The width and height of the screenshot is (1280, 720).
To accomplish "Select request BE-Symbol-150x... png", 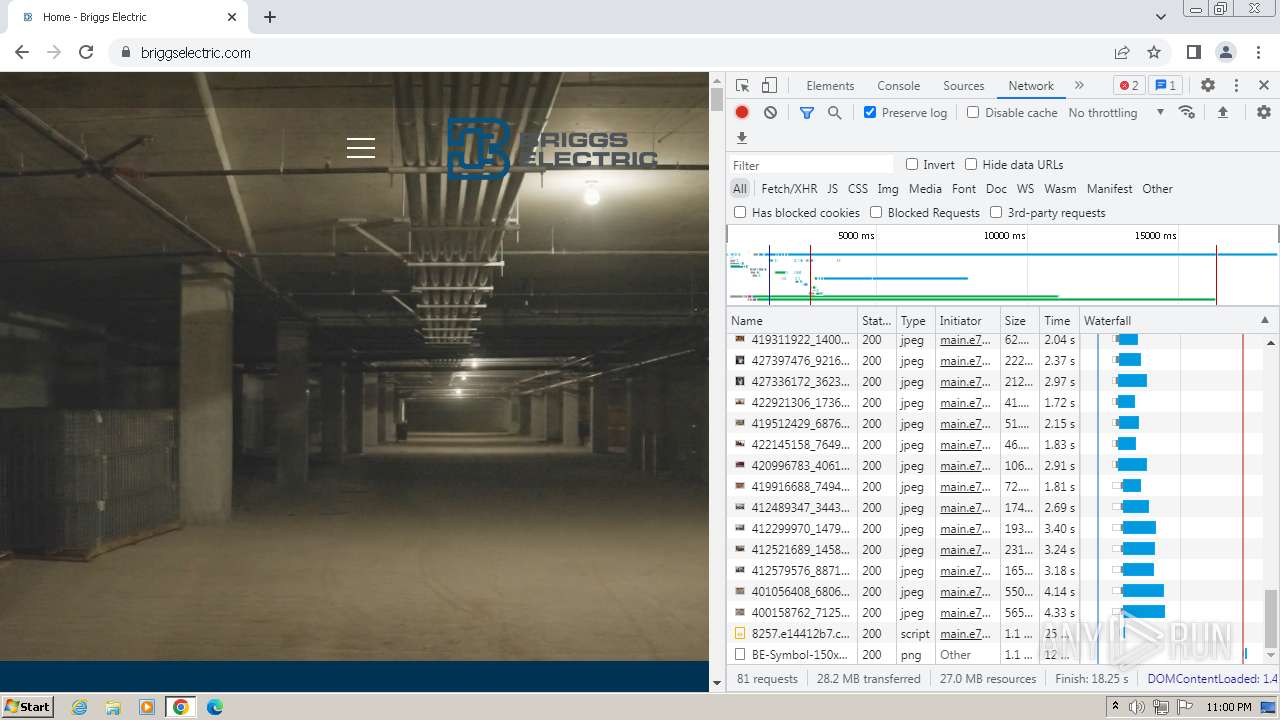I will pyautogui.click(x=800, y=654).
